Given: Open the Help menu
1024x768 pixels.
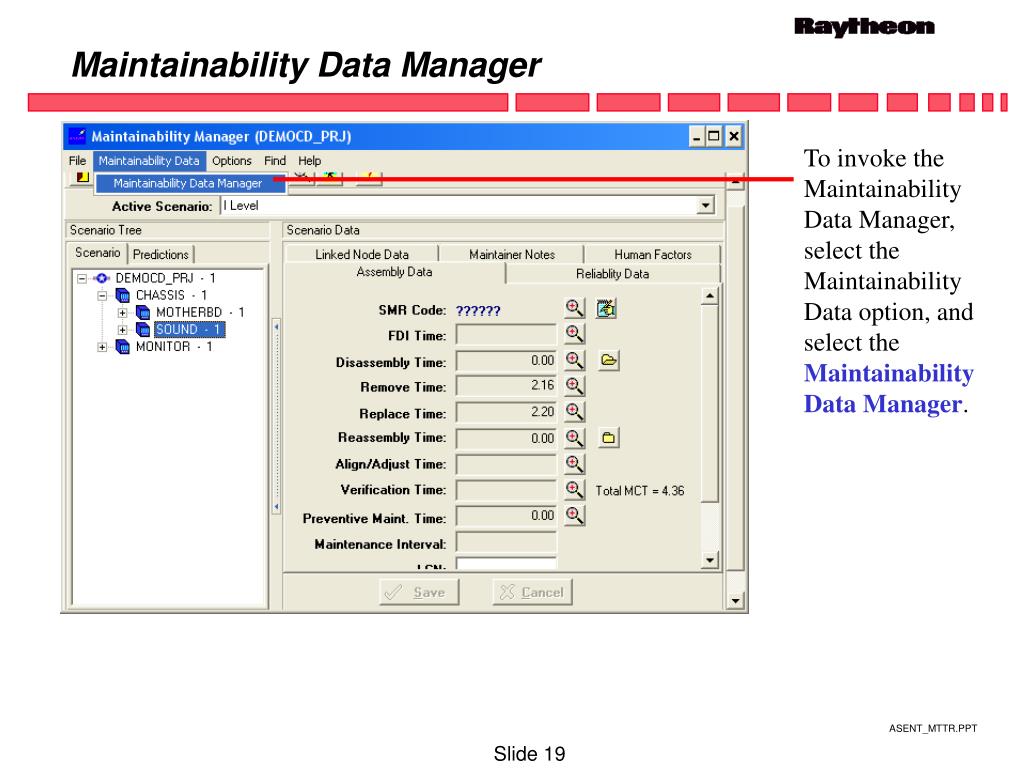Looking at the screenshot, I should click(x=310, y=161).
